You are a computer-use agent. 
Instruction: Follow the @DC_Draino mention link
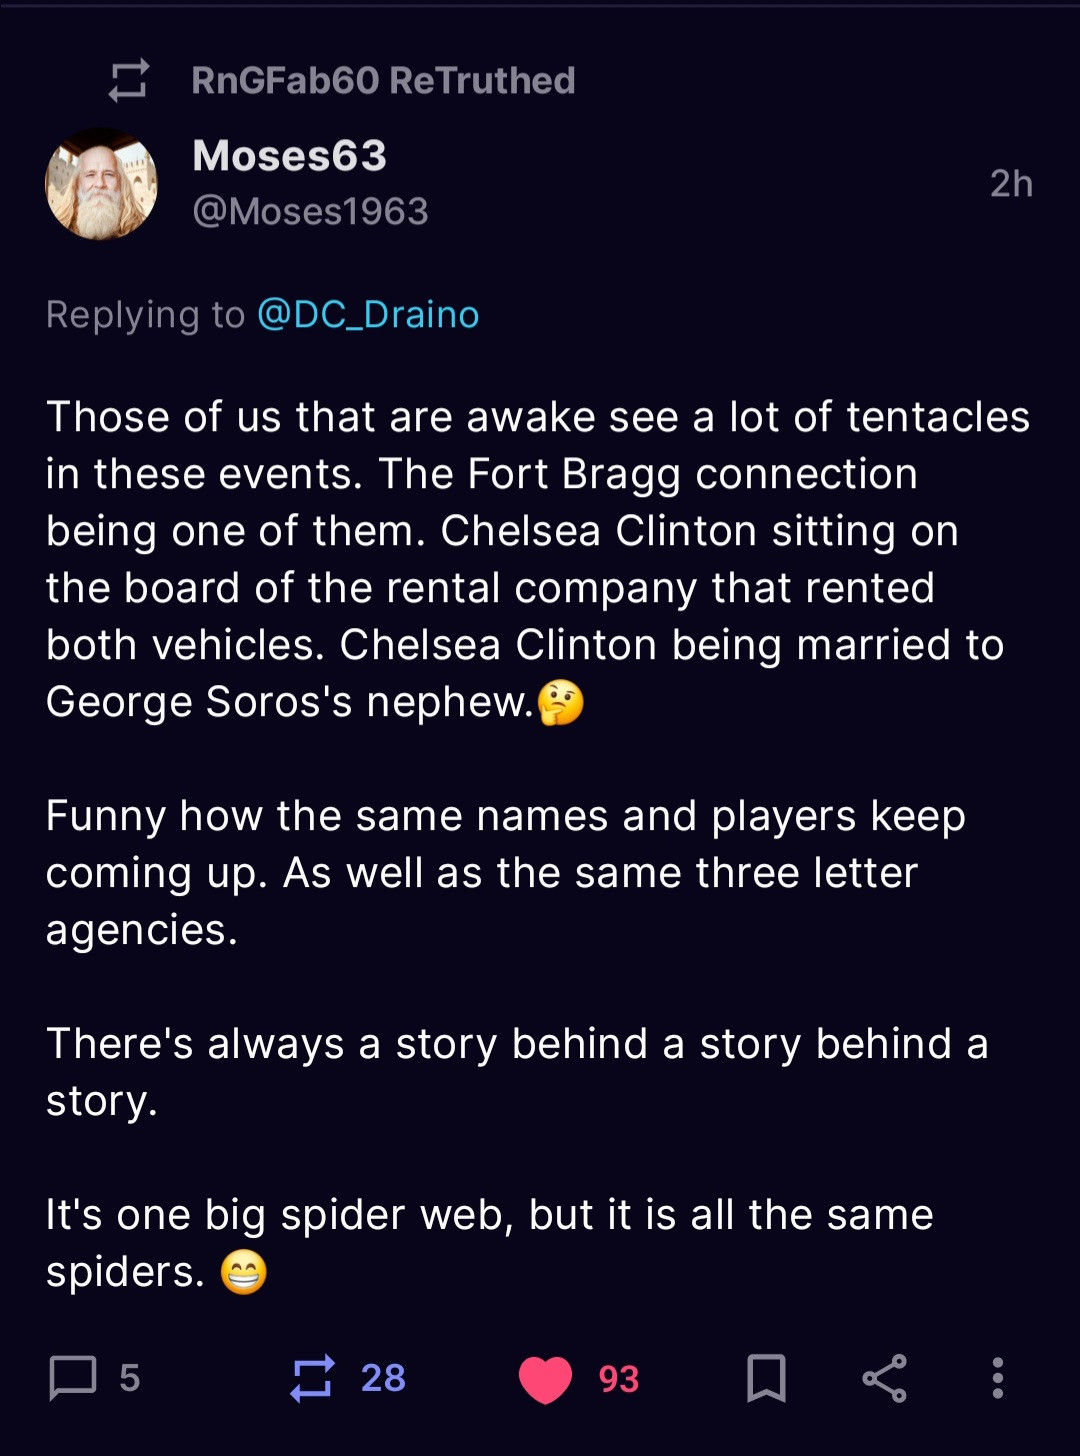point(368,315)
